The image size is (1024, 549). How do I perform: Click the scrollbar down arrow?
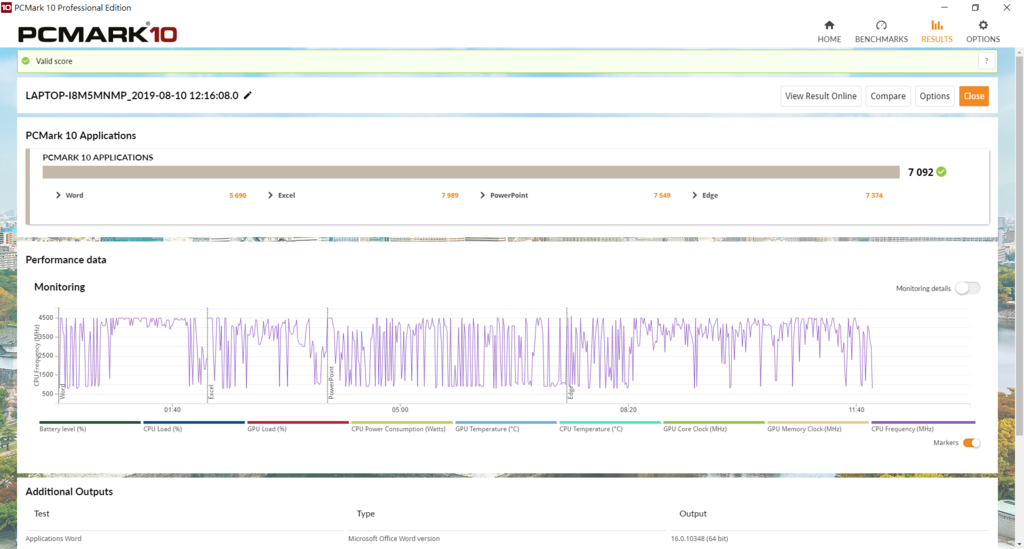1019,543
